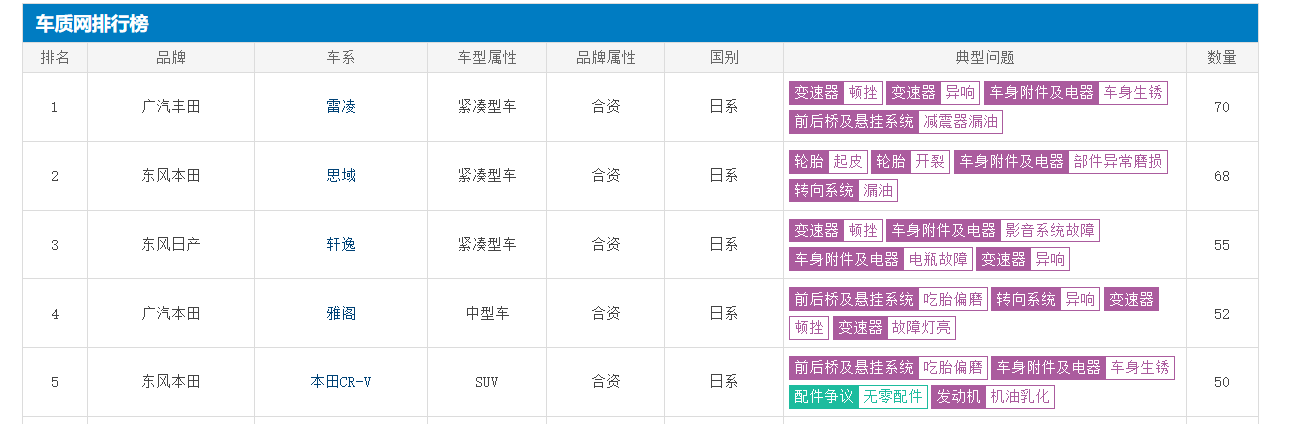Click the 车质网排行榜 title bar

(640, 24)
